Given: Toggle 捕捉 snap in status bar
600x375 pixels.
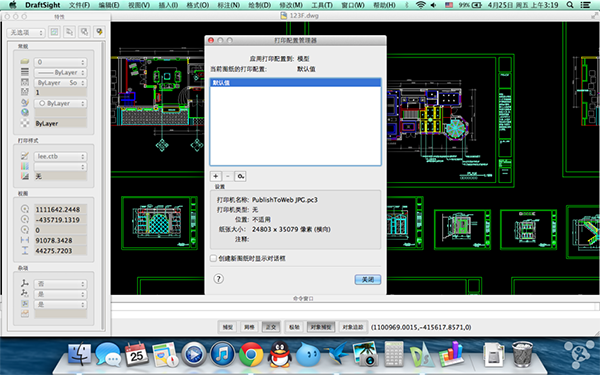Looking at the screenshot, I should pos(228,327).
